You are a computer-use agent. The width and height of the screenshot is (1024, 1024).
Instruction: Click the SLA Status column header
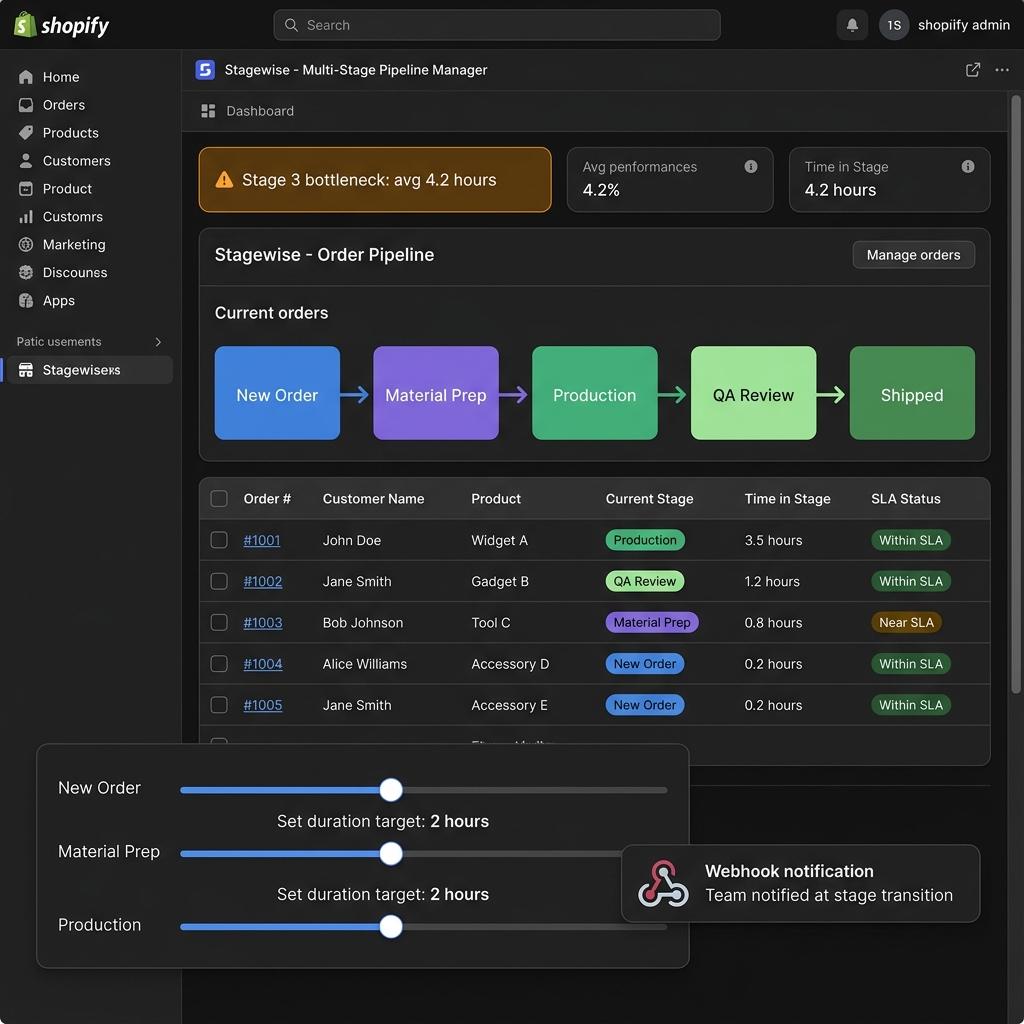905,498
